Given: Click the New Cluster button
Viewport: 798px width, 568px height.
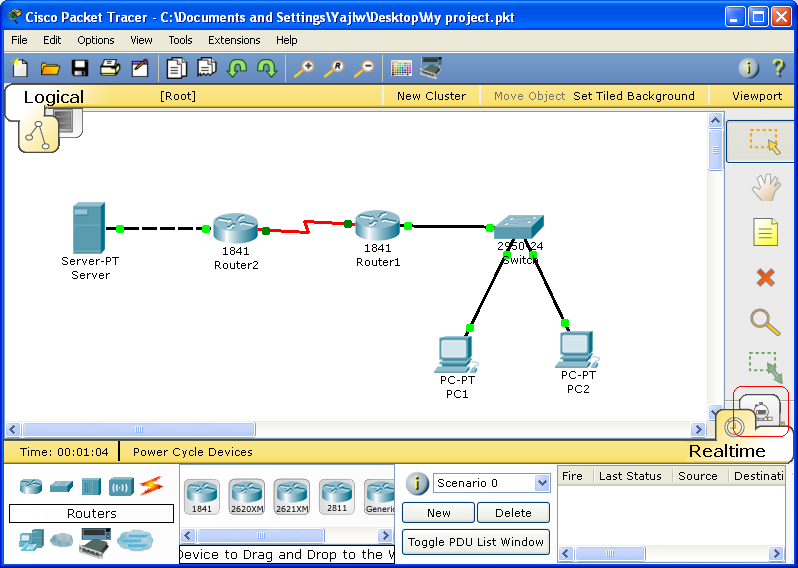Looking at the screenshot, I should click(x=431, y=96).
